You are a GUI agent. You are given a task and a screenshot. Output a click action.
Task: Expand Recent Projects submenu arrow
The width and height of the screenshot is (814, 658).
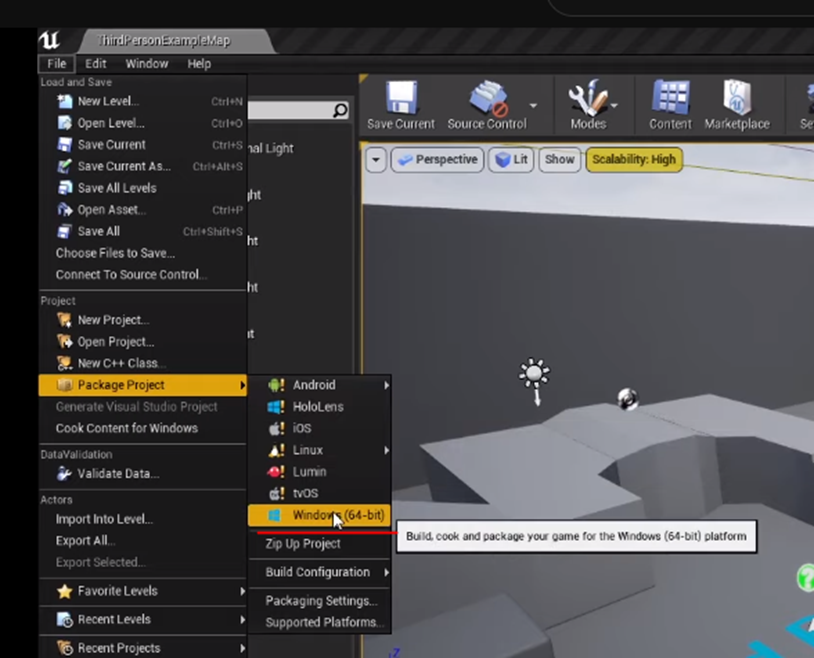242,648
